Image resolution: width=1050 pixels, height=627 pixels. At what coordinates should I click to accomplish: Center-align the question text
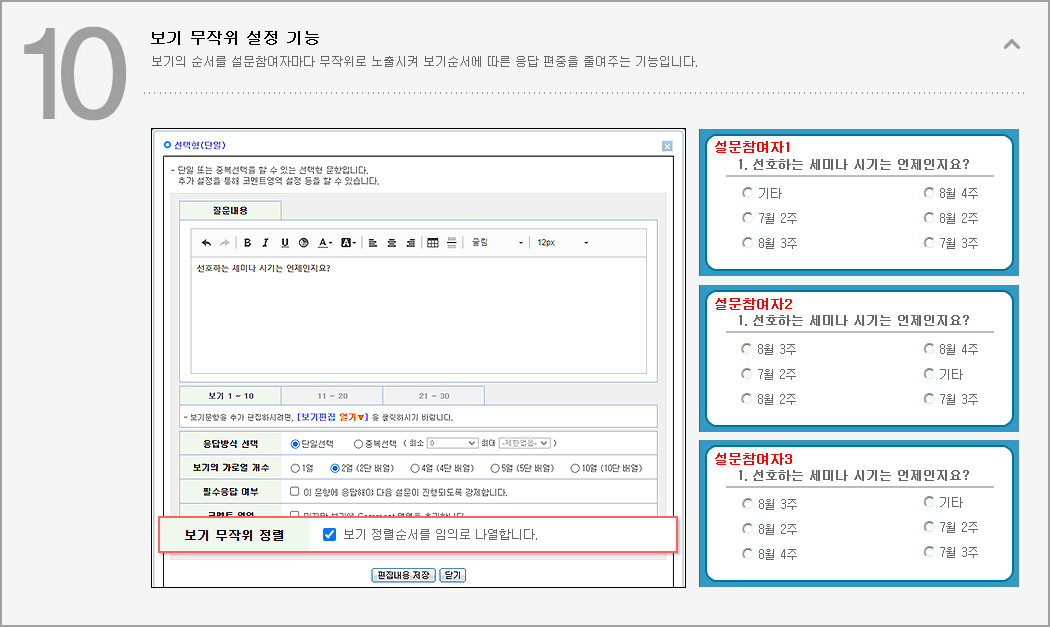392,243
